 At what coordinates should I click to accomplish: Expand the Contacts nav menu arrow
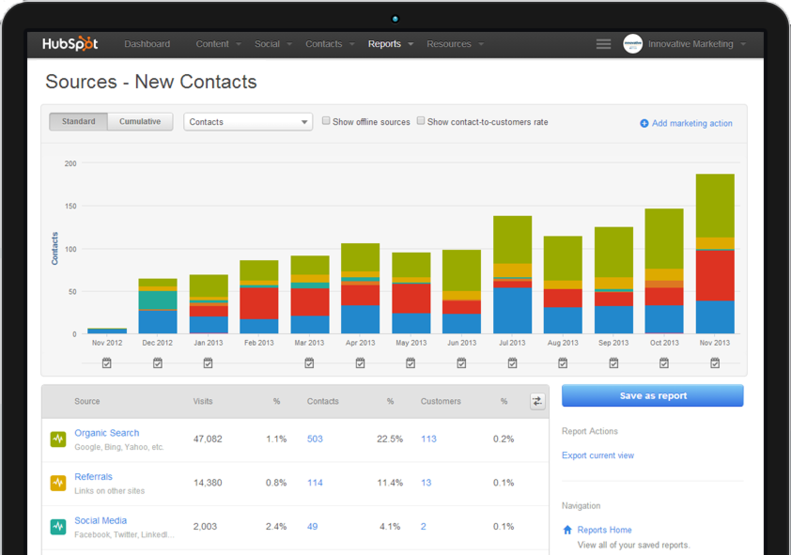point(352,44)
